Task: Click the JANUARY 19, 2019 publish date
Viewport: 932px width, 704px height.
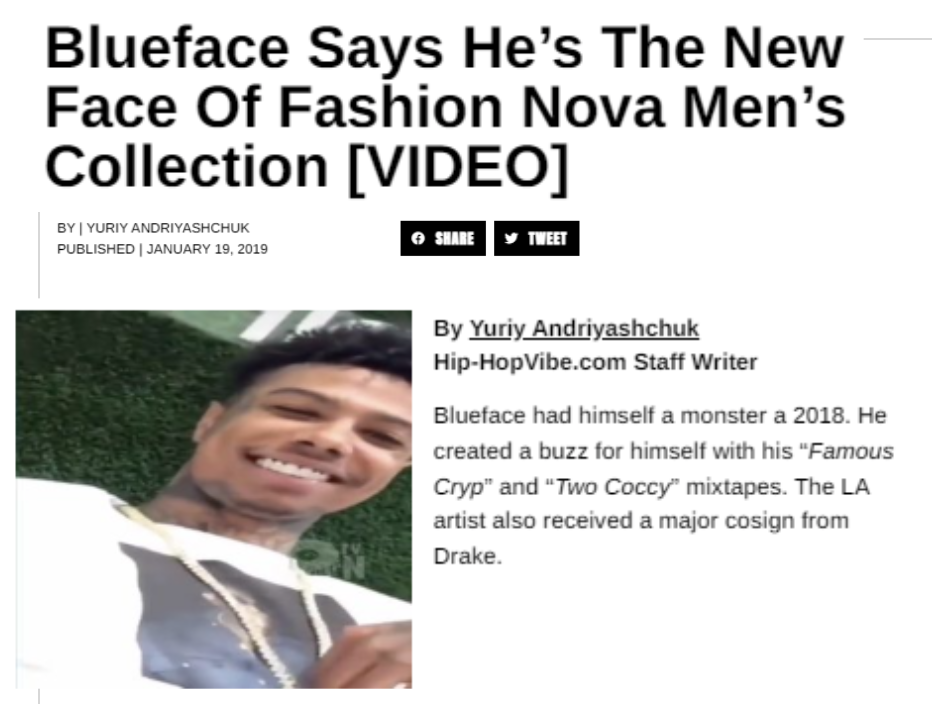Action: (207, 249)
